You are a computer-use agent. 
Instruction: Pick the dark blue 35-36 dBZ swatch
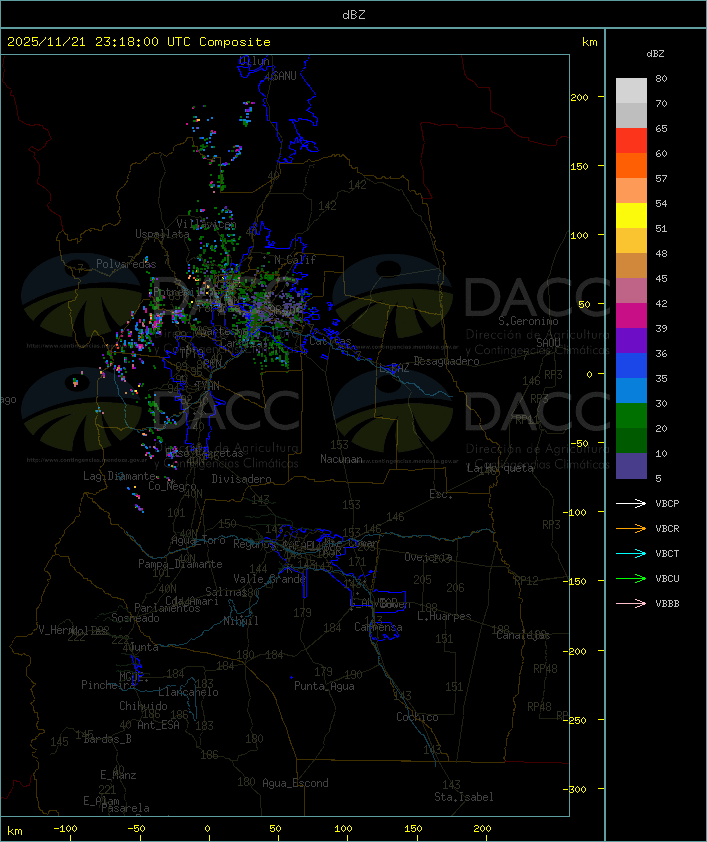[631, 366]
